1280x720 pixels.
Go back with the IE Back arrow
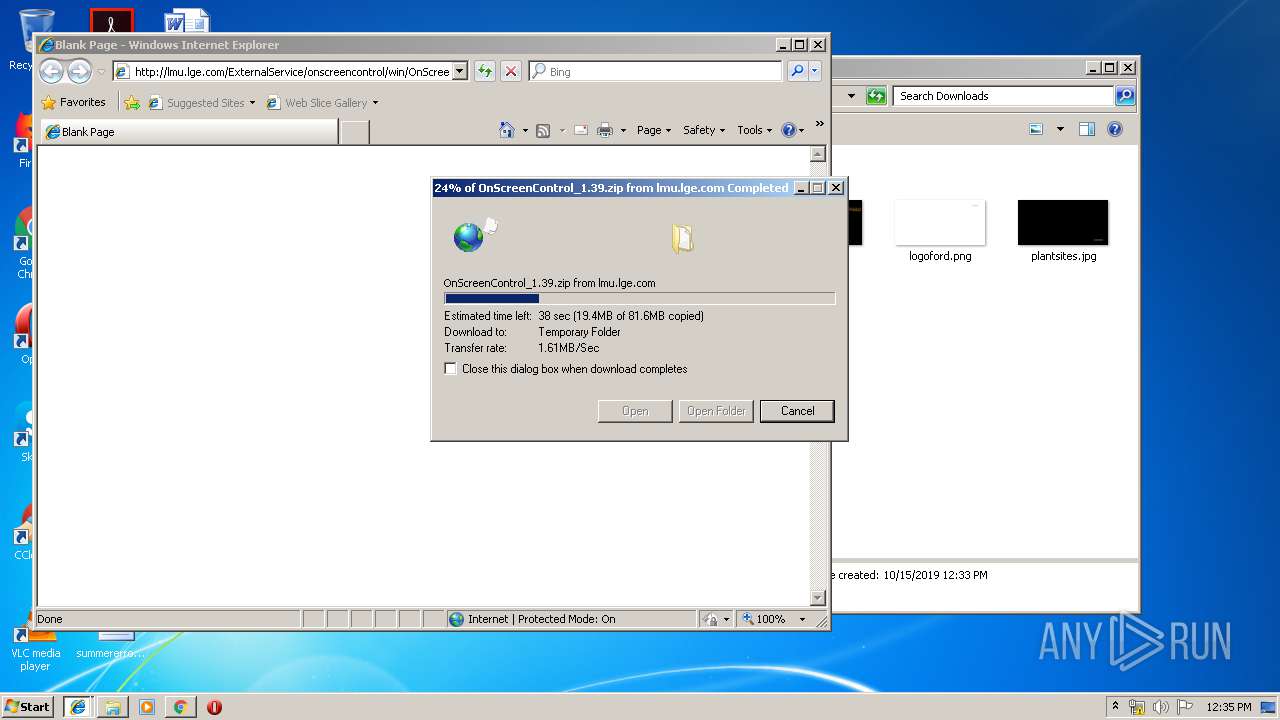coord(51,71)
